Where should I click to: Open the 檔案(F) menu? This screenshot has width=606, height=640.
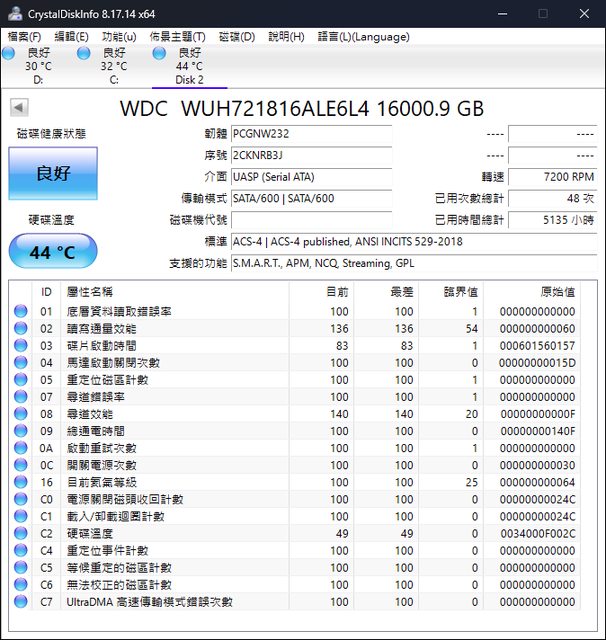click(25, 37)
